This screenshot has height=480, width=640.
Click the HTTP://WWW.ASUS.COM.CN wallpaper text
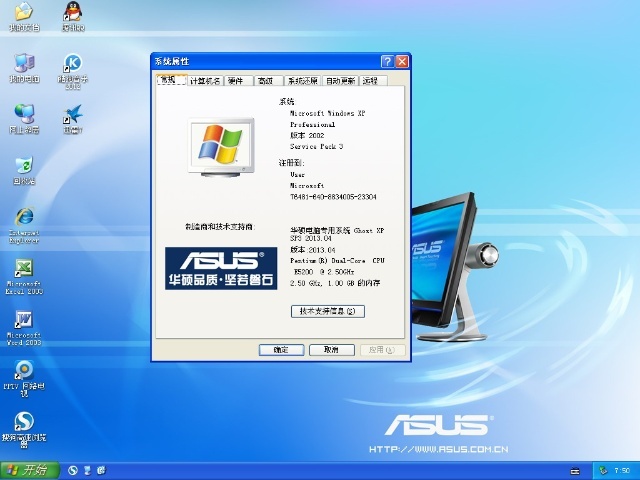tap(439, 449)
